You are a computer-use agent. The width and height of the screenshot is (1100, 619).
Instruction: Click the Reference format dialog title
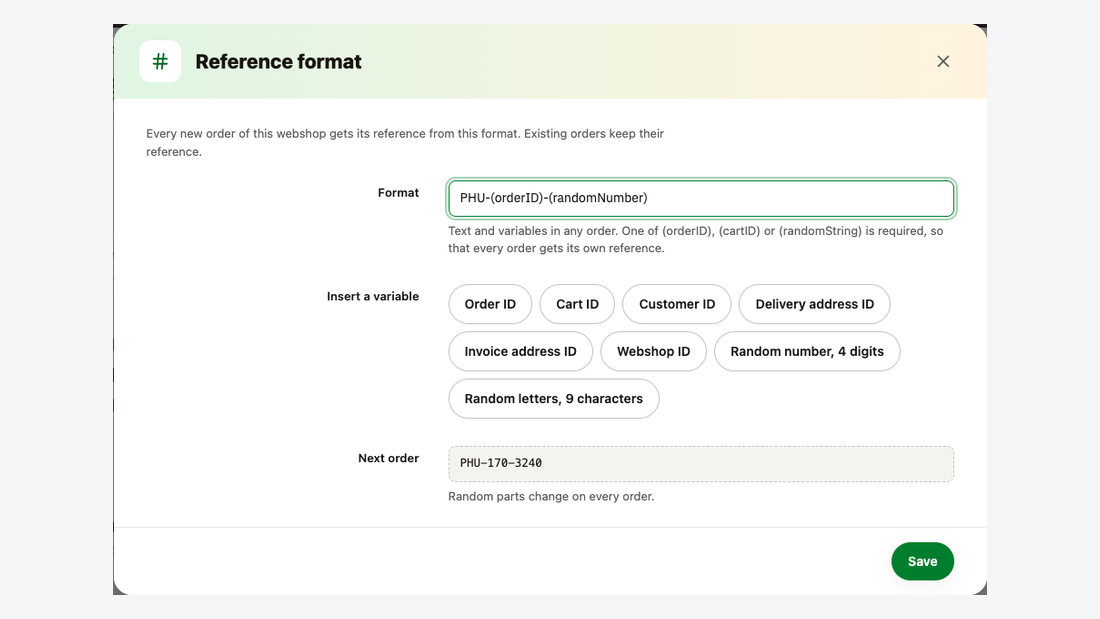click(x=279, y=62)
